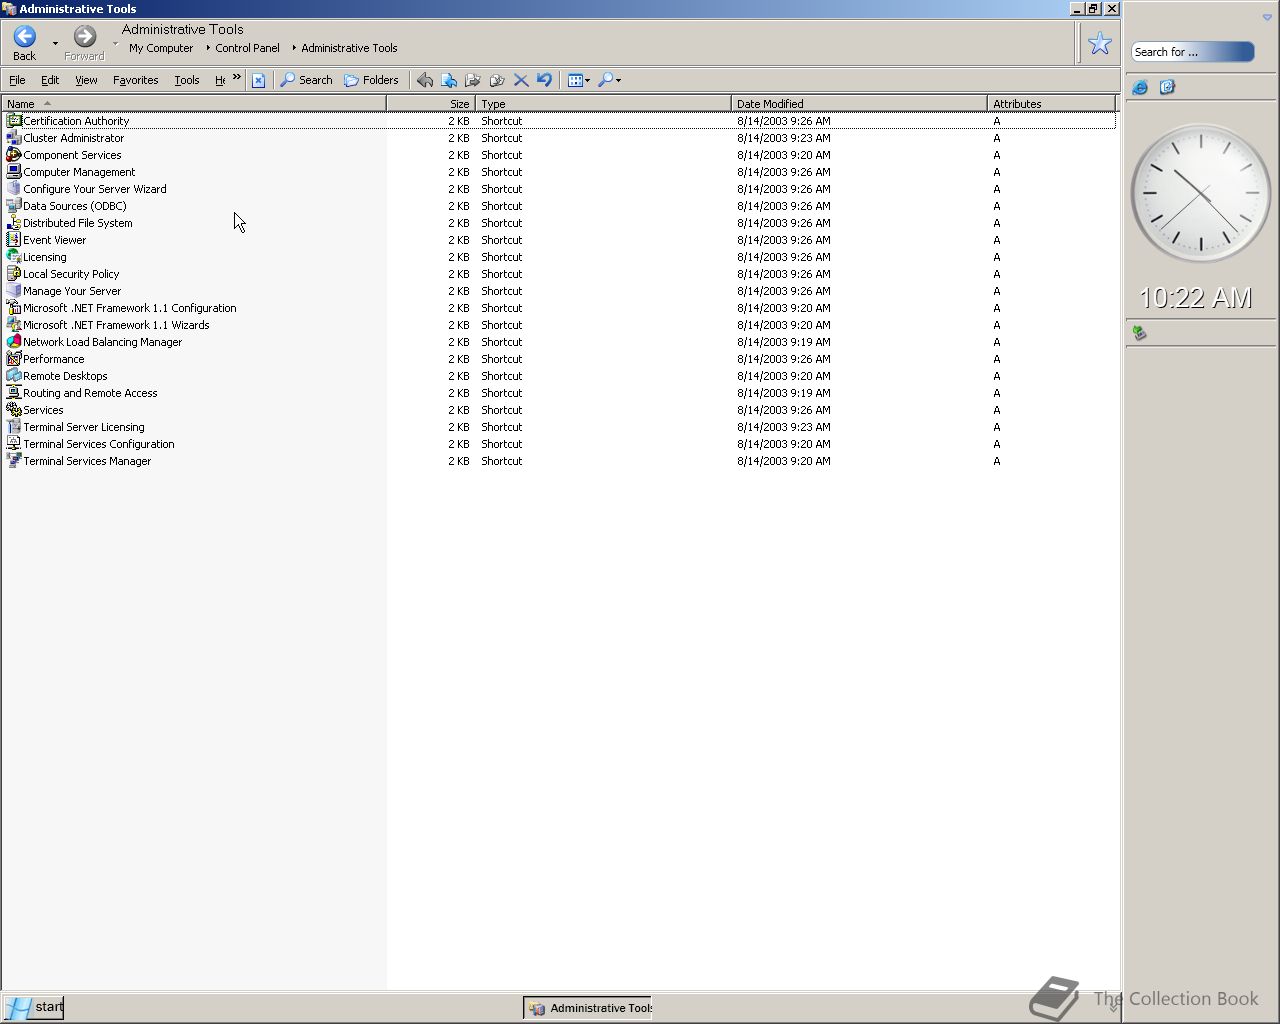
Task: Open the Edit menu
Action: tap(50, 80)
